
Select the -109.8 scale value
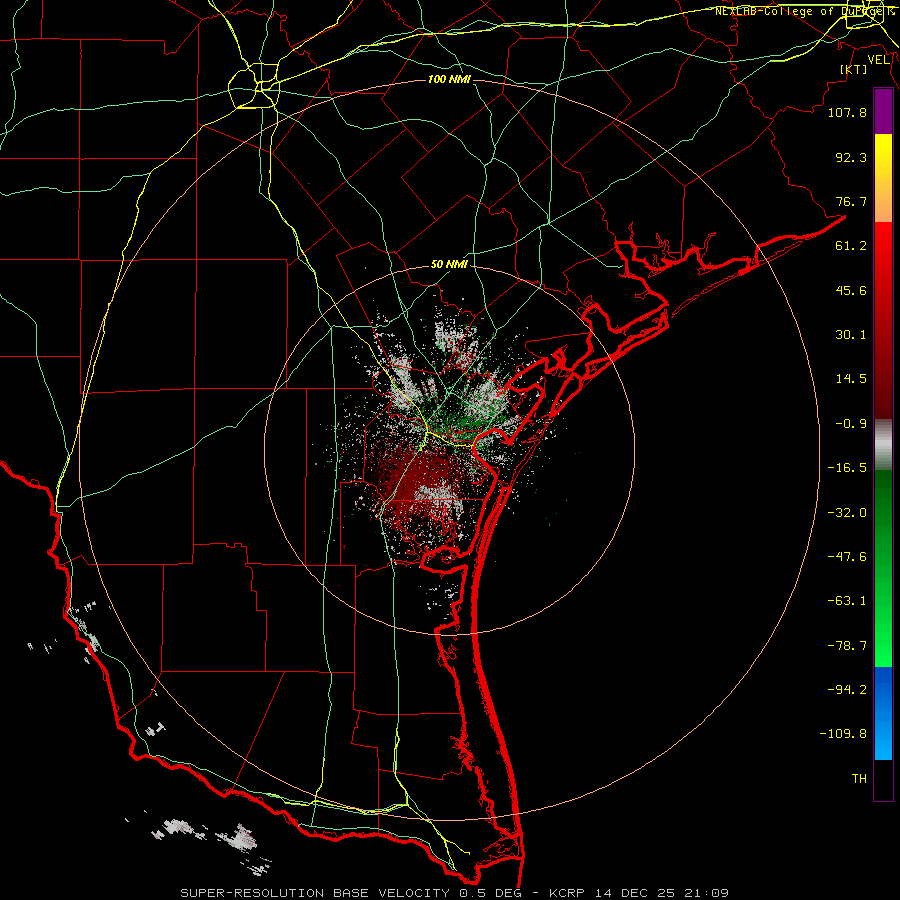point(843,734)
